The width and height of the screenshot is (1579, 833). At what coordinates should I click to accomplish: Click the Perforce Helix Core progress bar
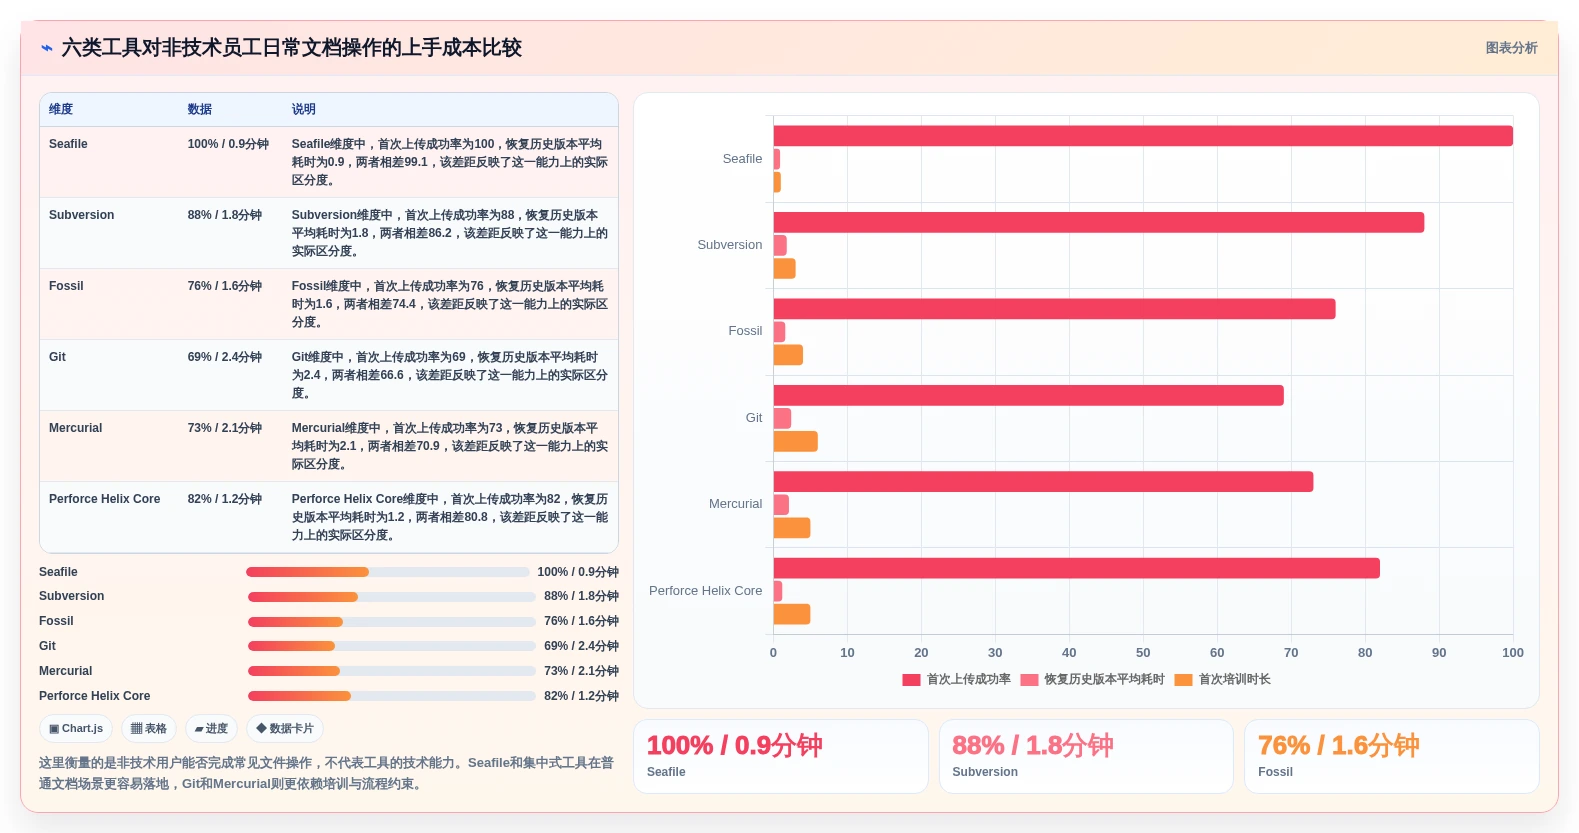click(392, 696)
